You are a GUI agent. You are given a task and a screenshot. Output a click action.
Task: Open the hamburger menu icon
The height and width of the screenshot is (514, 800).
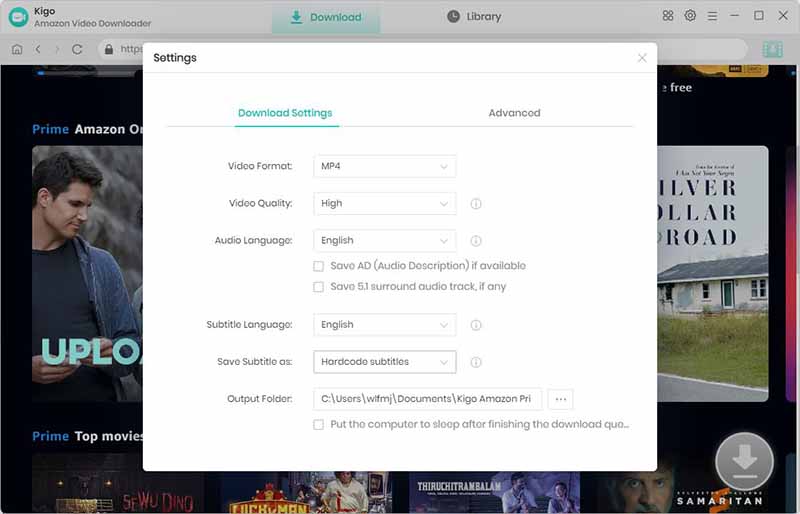click(x=712, y=16)
